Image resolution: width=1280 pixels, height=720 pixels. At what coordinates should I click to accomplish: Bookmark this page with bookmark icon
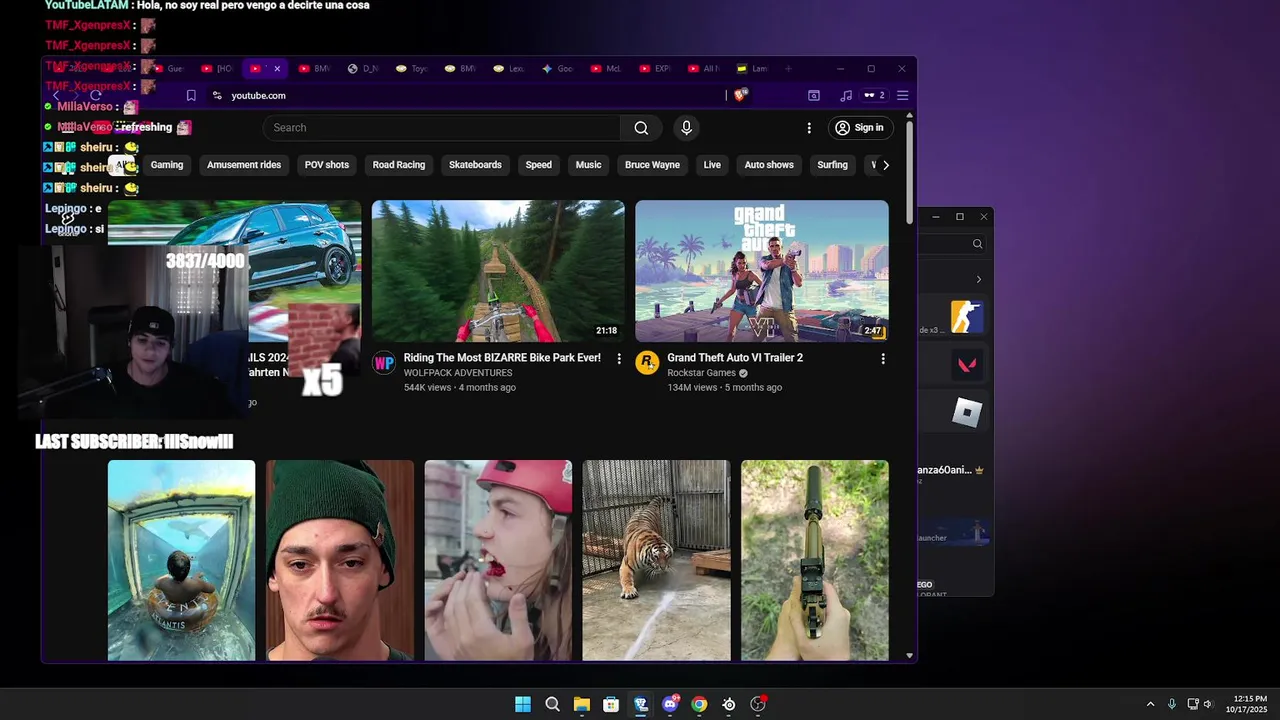pos(191,96)
